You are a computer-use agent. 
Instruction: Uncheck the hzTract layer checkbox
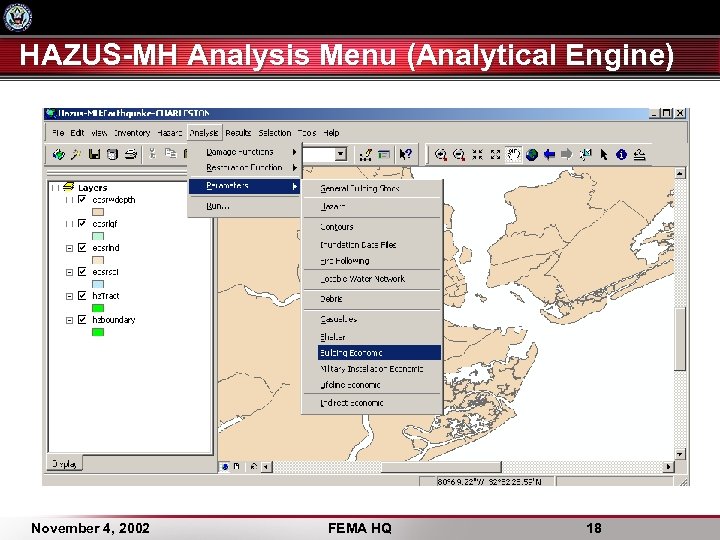coord(82,295)
